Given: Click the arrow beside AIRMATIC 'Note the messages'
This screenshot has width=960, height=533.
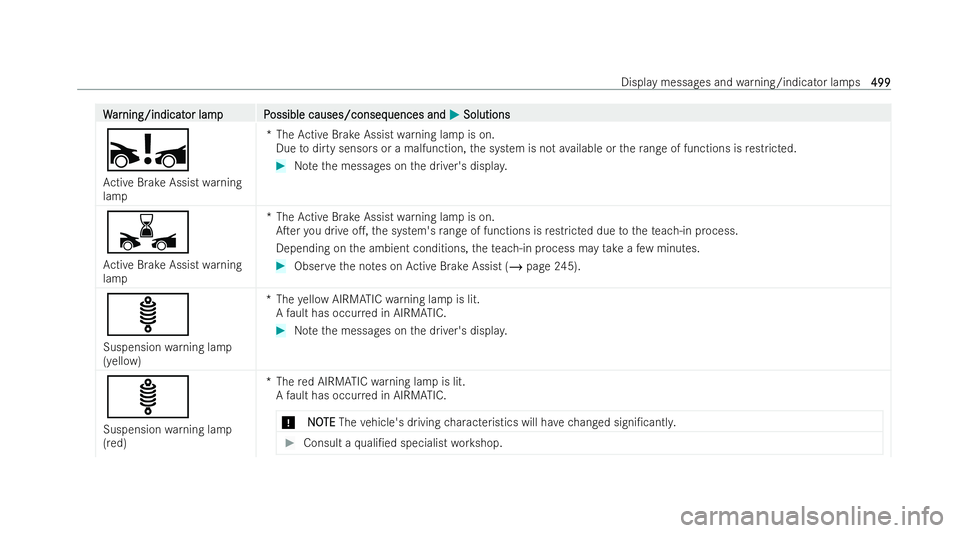Looking at the screenshot, I should point(281,331).
